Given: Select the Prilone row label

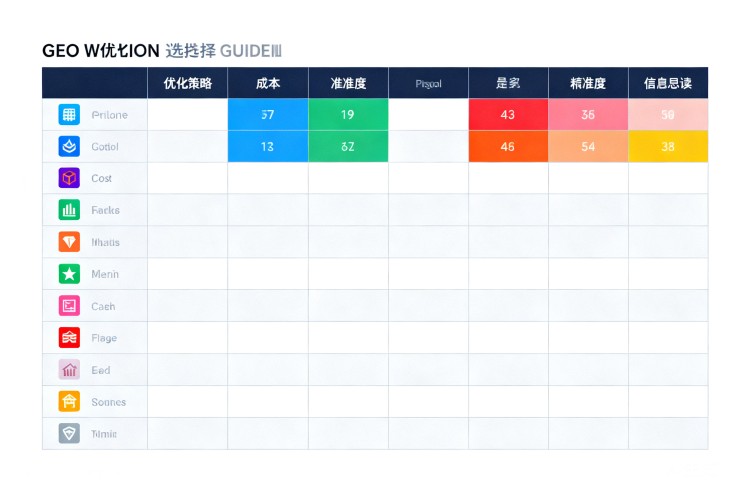Looking at the screenshot, I should pos(110,115).
